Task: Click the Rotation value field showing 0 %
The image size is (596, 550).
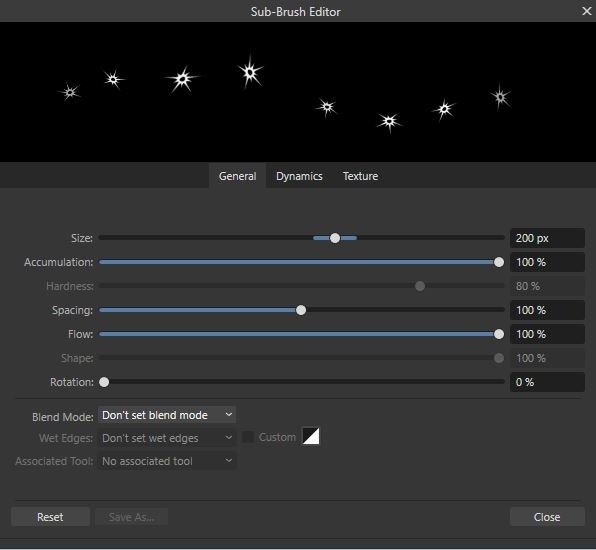Action: pos(547,382)
